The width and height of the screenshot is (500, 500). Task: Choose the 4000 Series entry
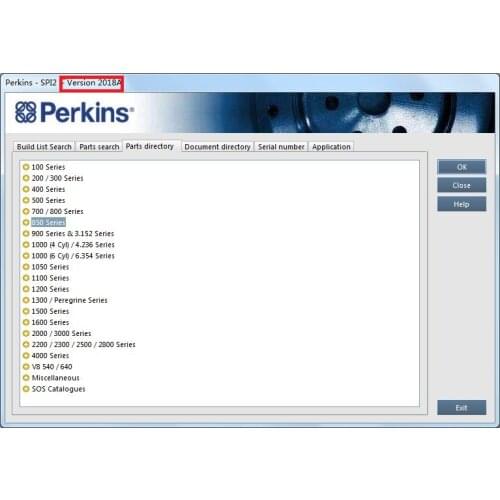click(50, 355)
